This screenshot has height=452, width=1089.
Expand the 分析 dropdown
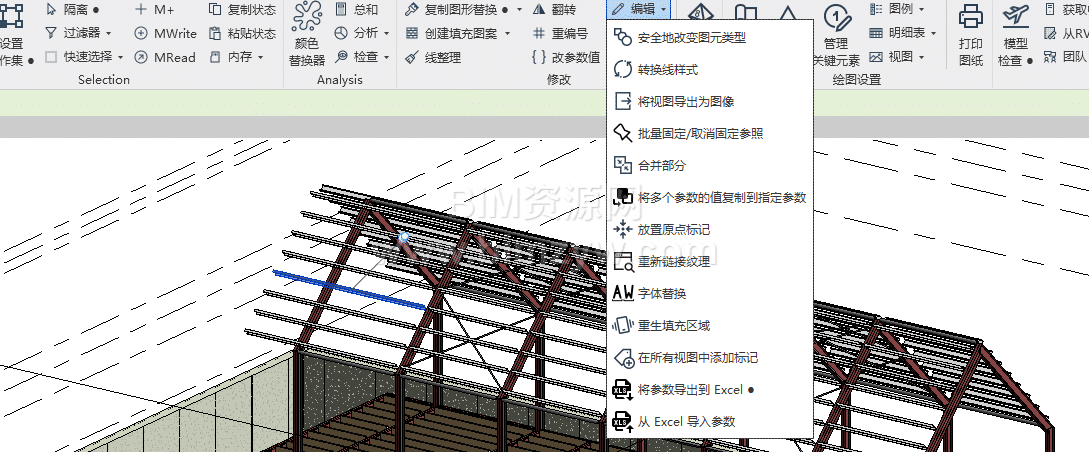386,33
